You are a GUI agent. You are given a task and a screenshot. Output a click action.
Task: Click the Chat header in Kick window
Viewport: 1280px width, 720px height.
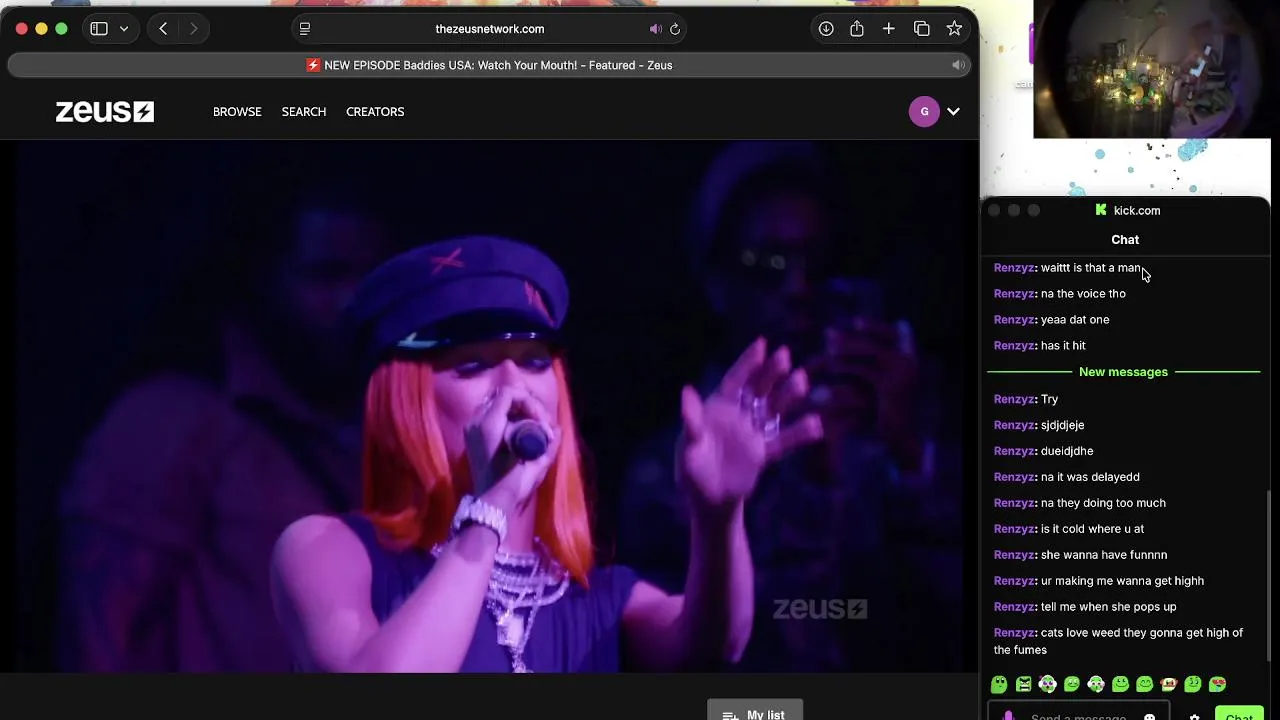click(1125, 240)
